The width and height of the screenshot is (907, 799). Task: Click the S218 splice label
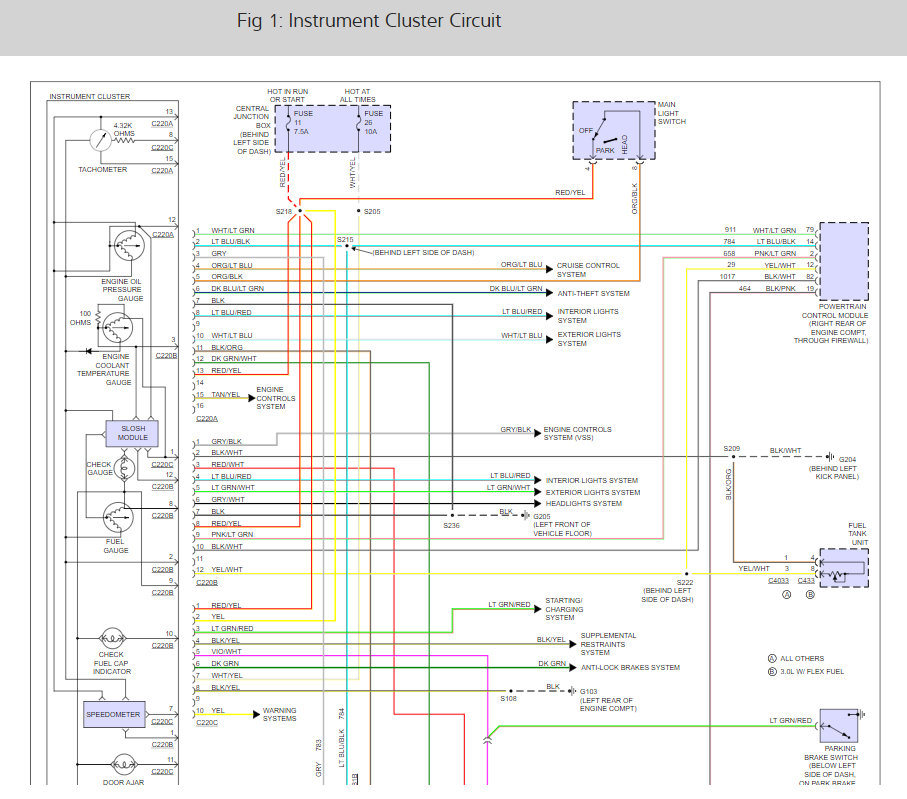284,212
